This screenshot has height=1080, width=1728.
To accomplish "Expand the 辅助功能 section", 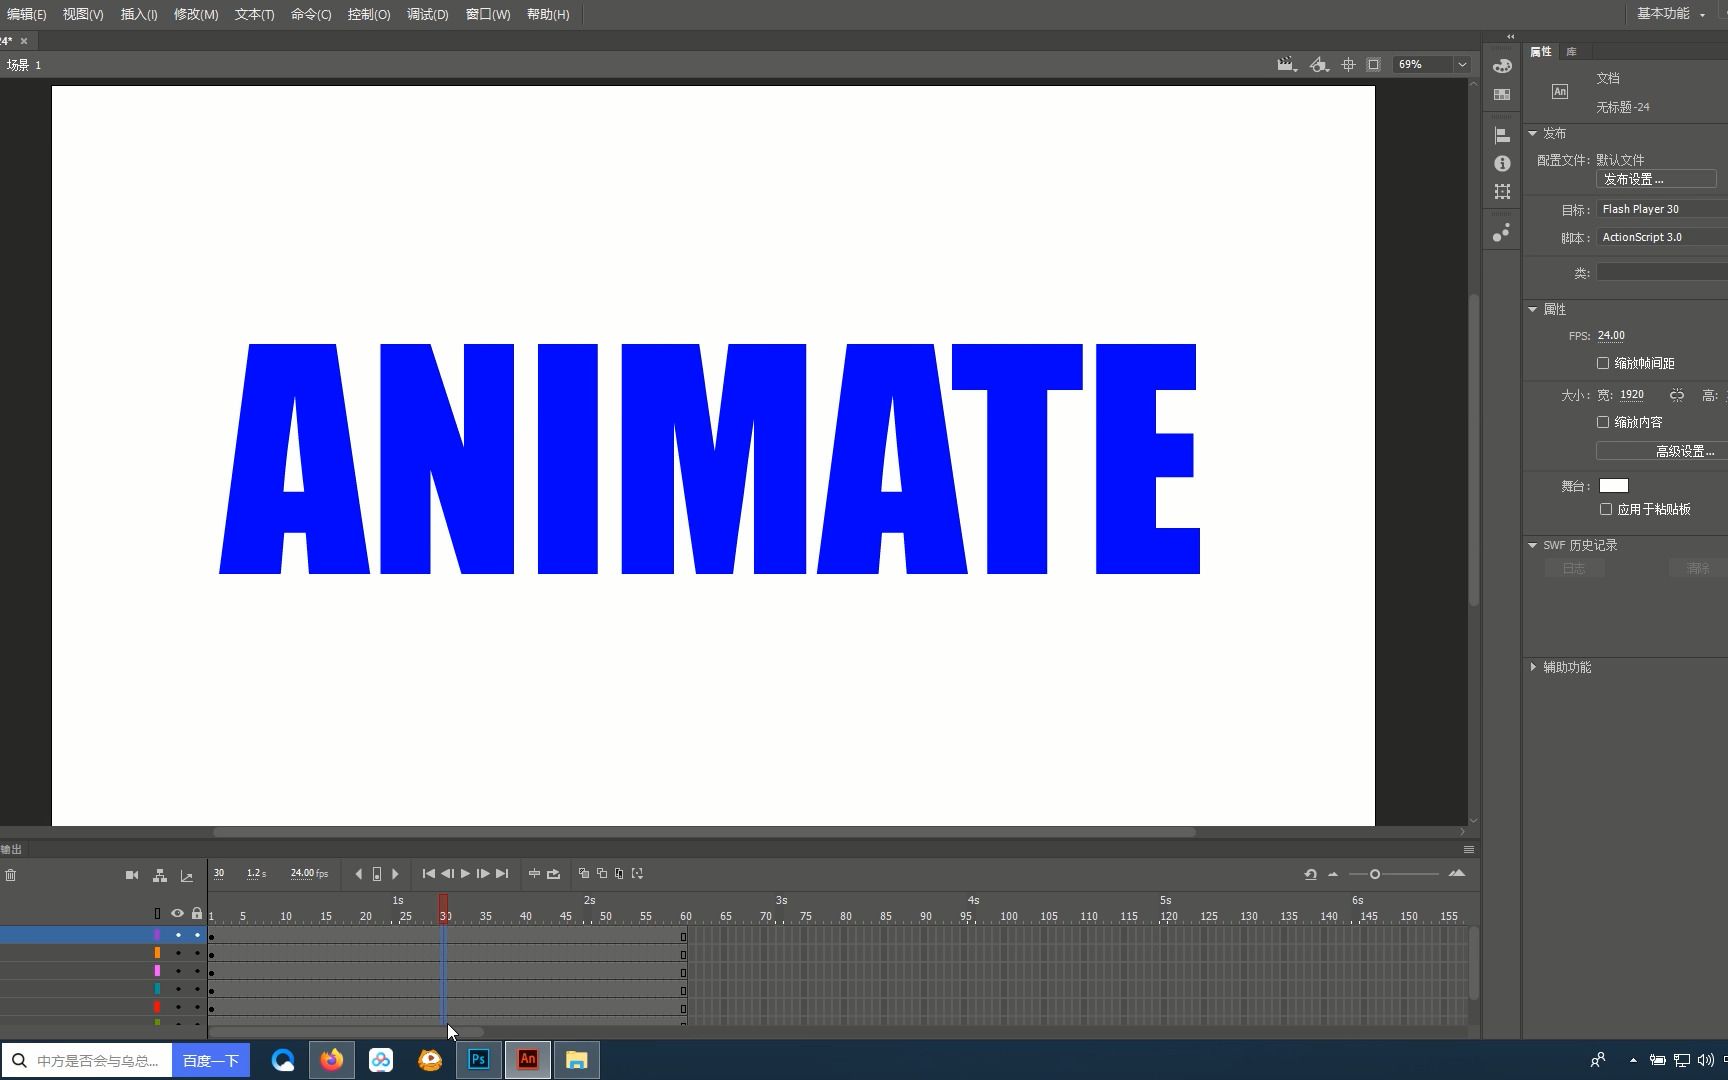I will [x=1533, y=667].
